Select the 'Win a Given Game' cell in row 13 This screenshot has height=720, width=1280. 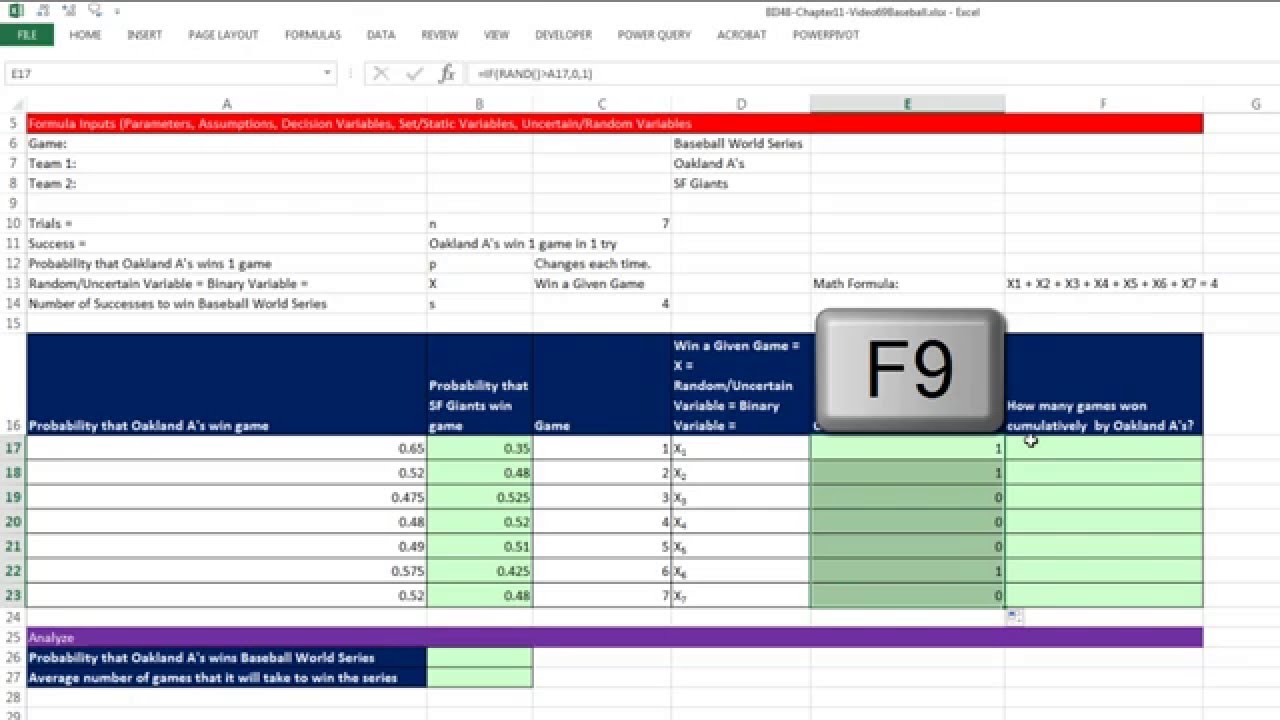602,283
